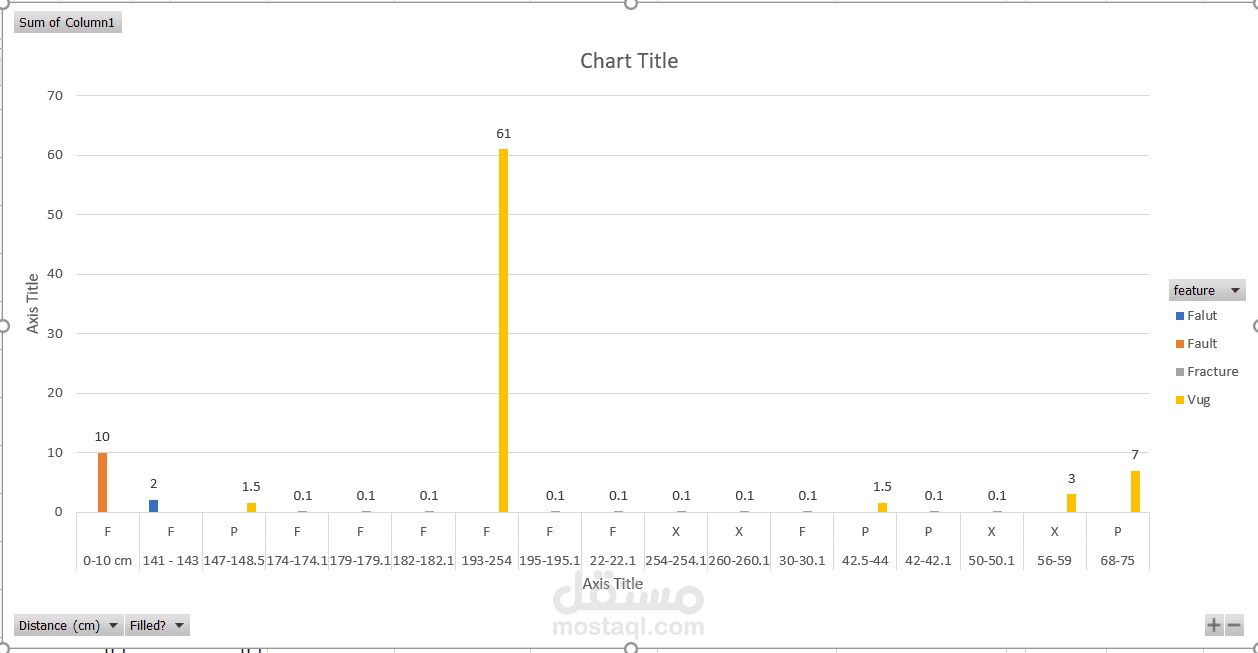The width and height of the screenshot is (1258, 653).
Task: Collapse the entire field with minus button
Action: tap(1234, 626)
